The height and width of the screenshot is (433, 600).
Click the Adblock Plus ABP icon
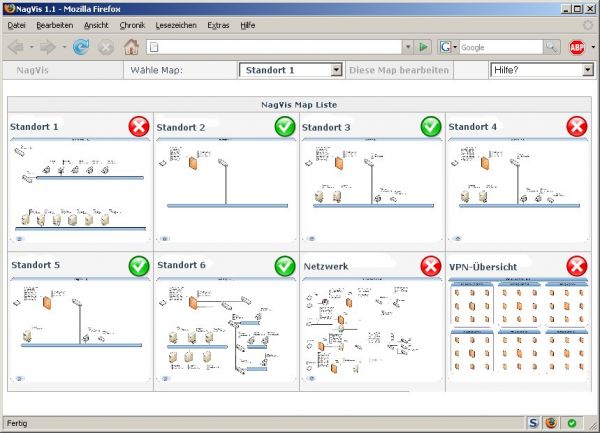click(577, 47)
